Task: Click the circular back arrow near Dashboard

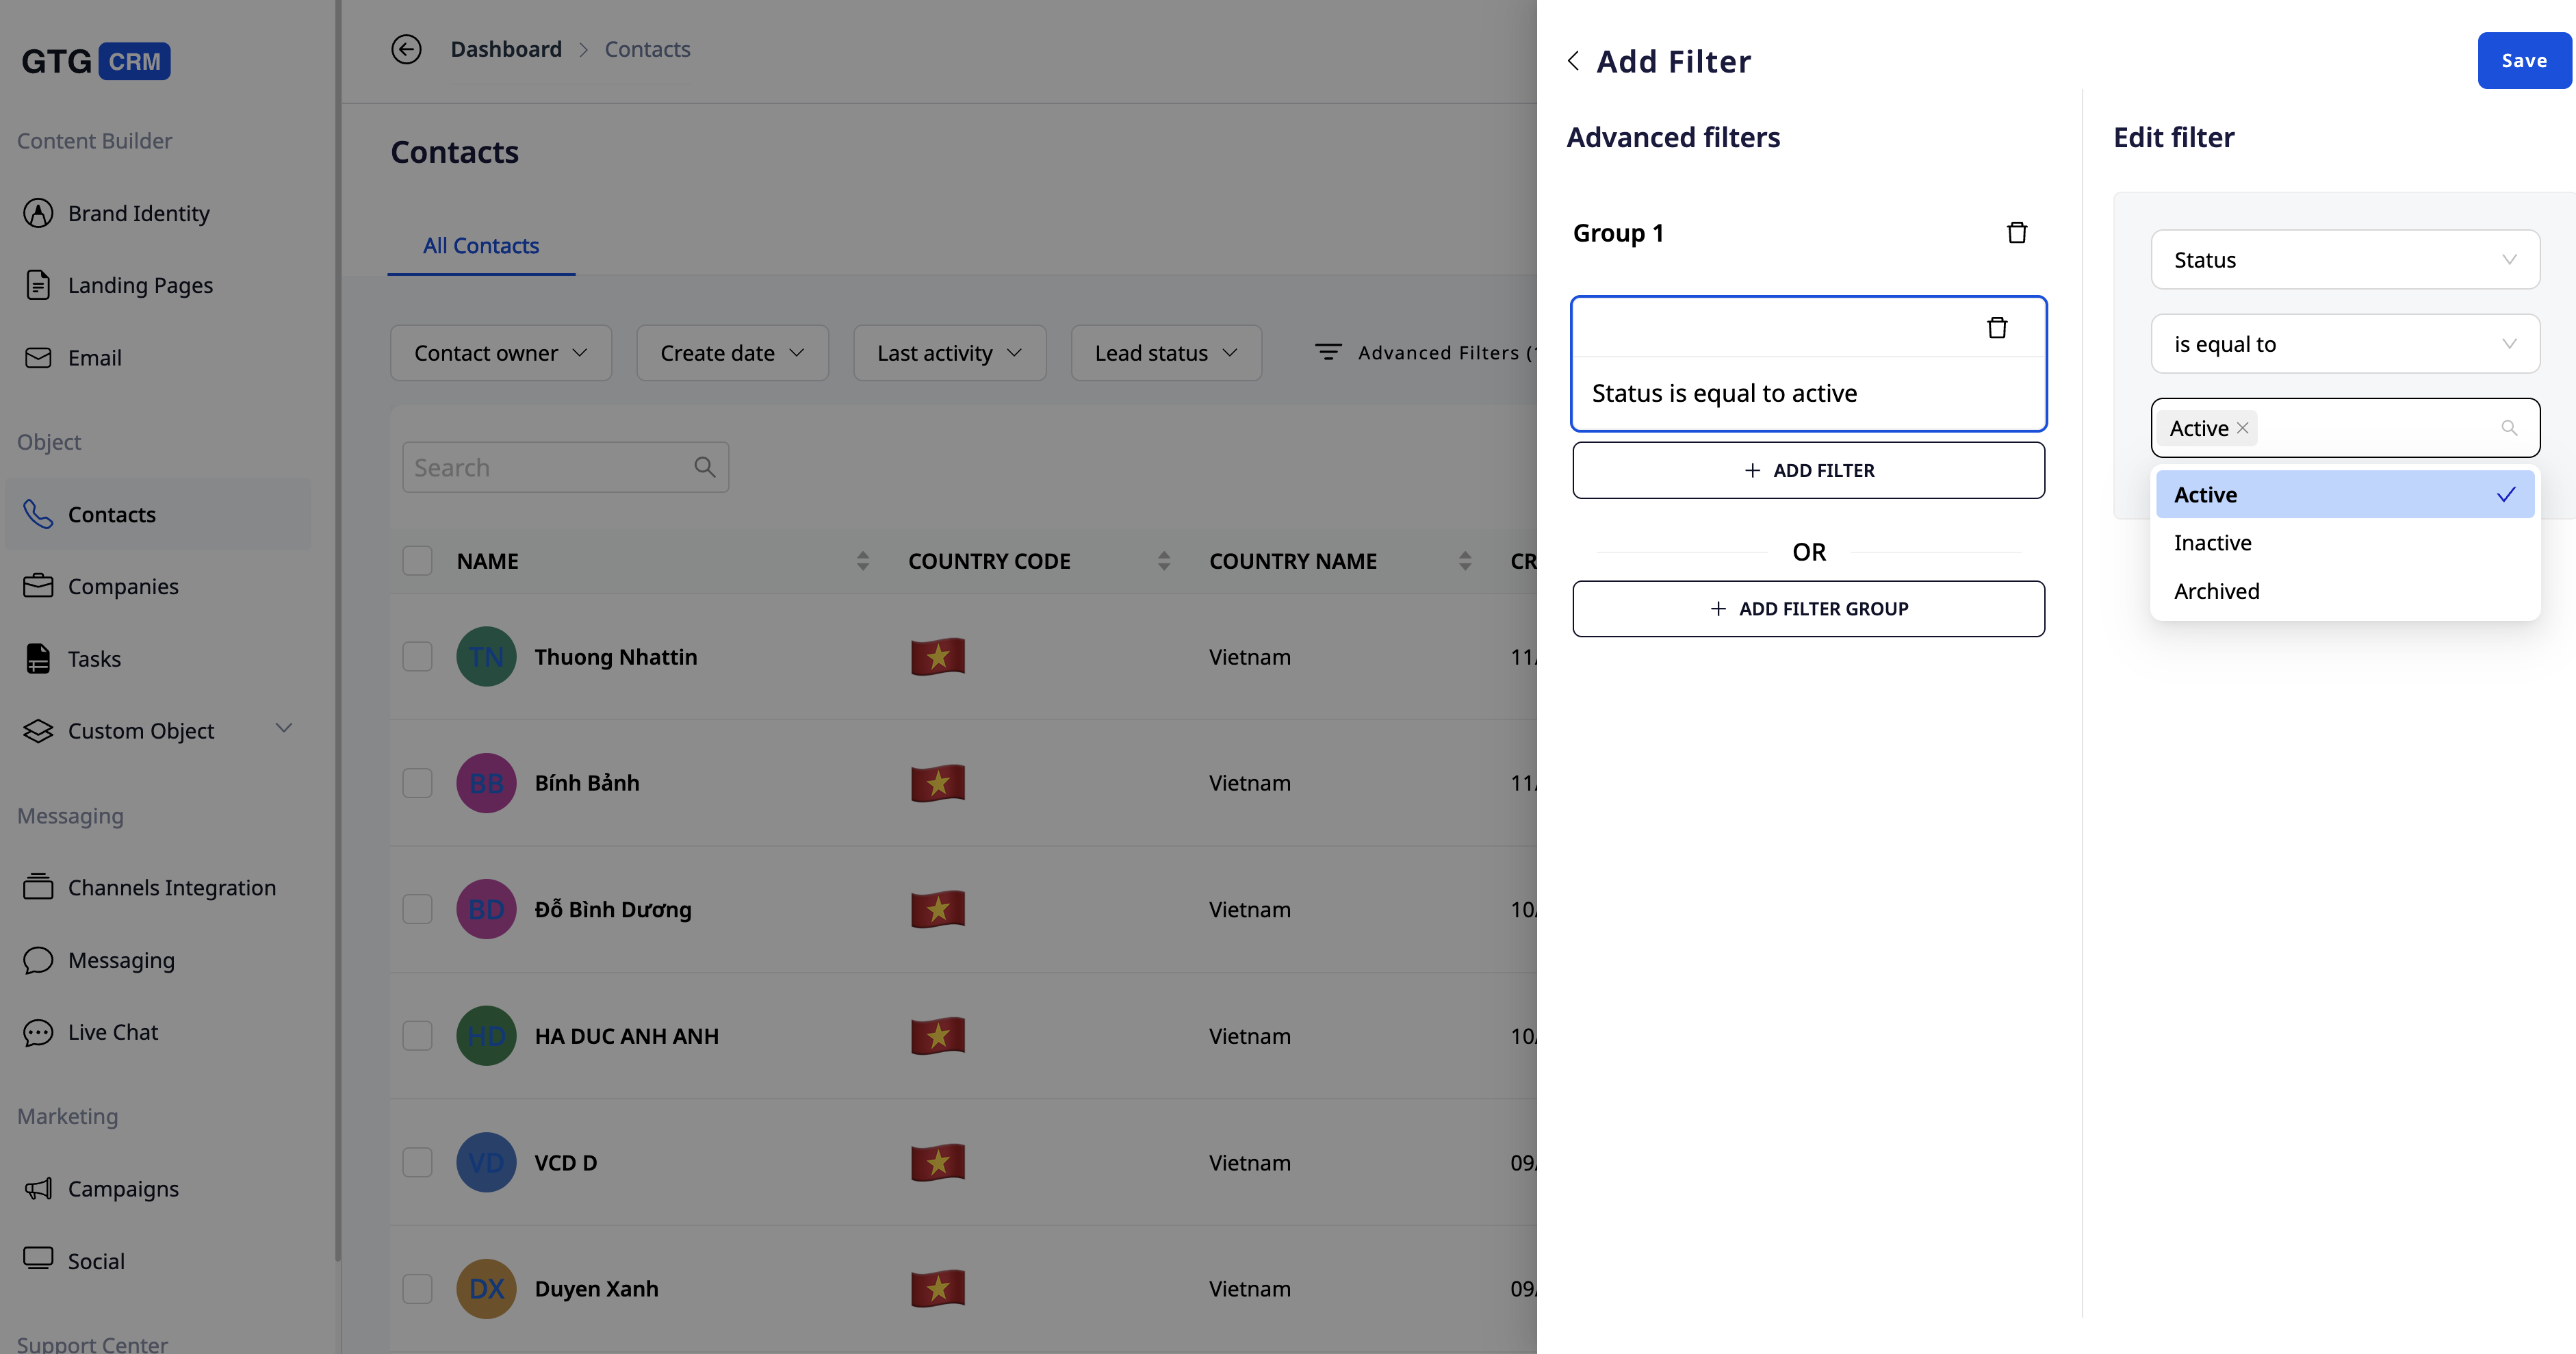Action: (406, 49)
